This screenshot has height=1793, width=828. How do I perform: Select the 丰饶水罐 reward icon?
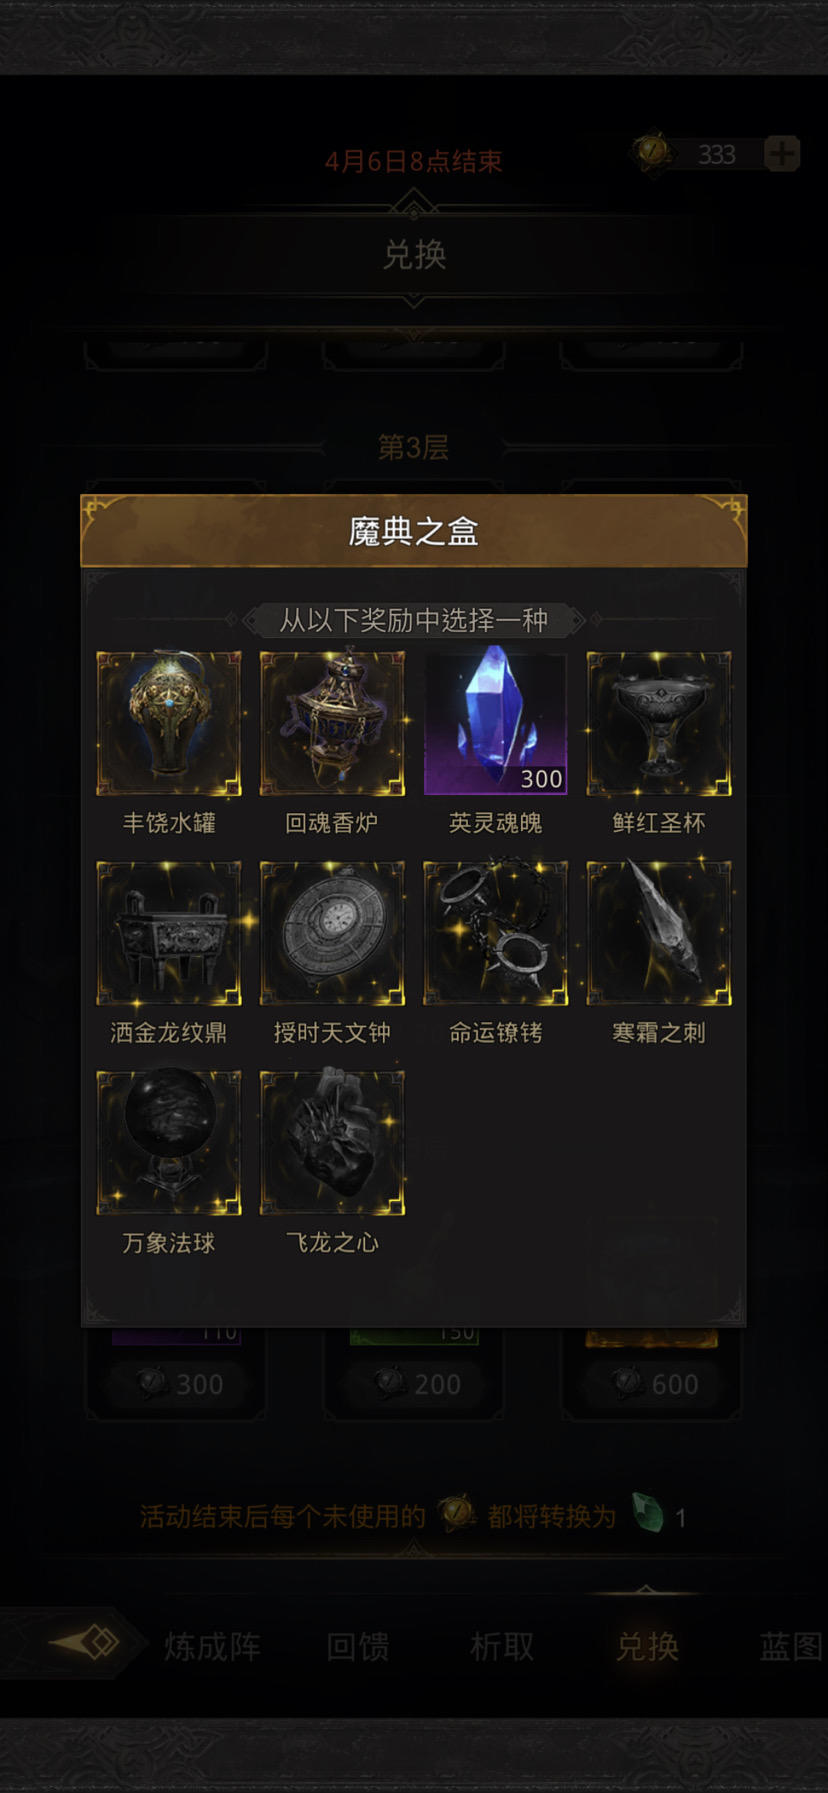pyautogui.click(x=168, y=723)
